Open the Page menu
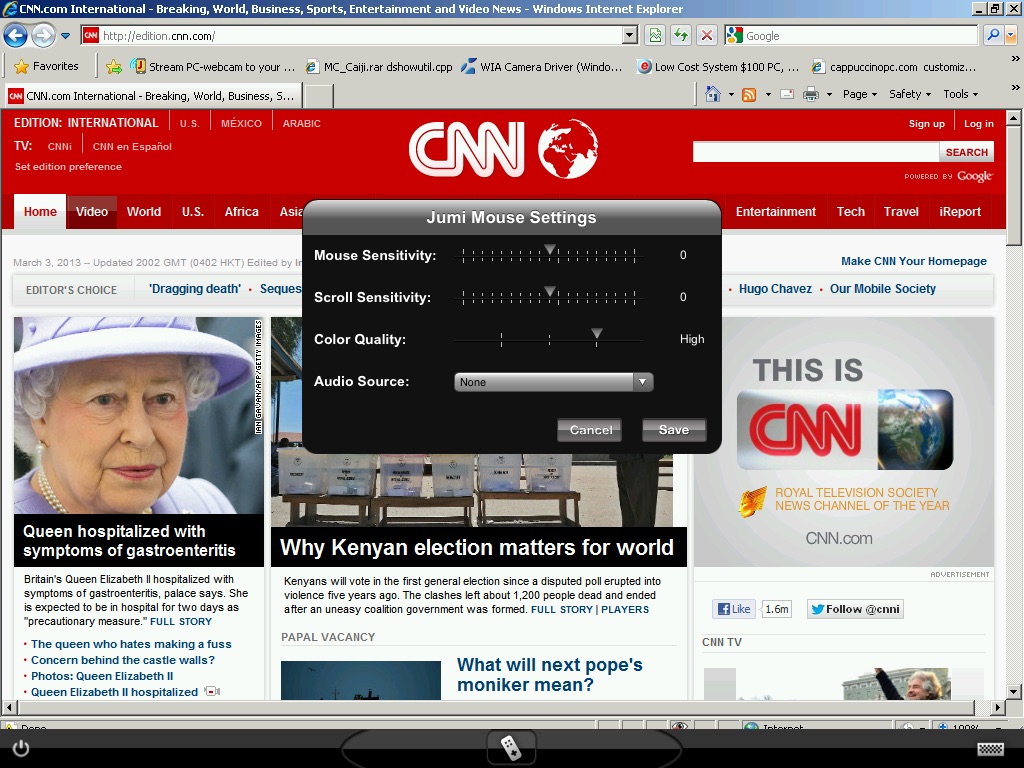Viewport: 1024px width, 768px height. click(859, 94)
